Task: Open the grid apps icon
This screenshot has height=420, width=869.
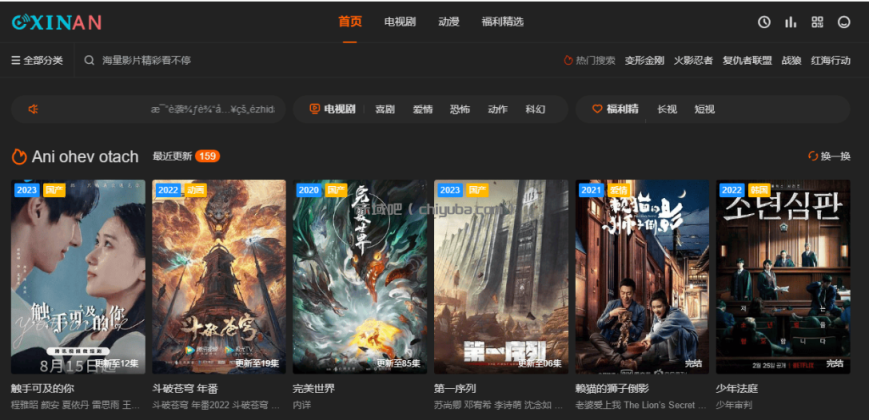Action: [817, 22]
